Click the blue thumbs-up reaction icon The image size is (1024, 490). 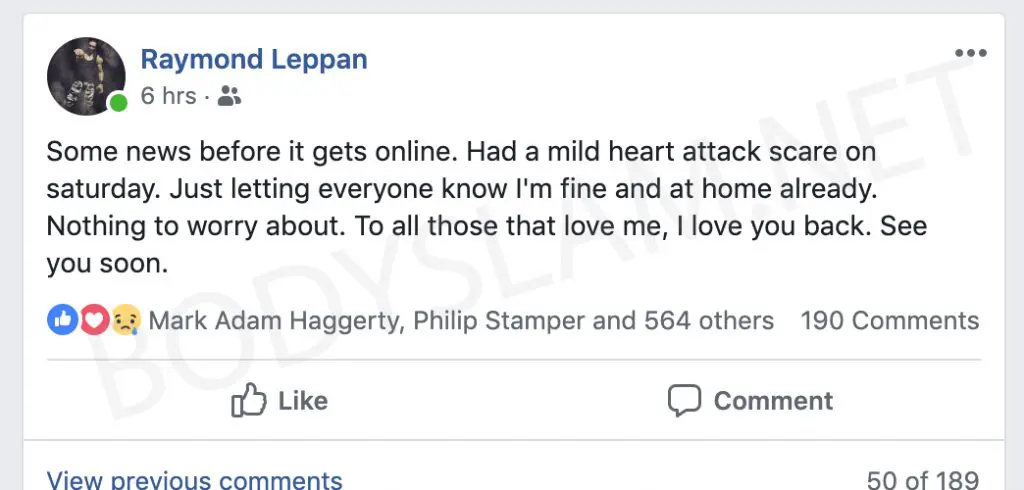point(62,320)
